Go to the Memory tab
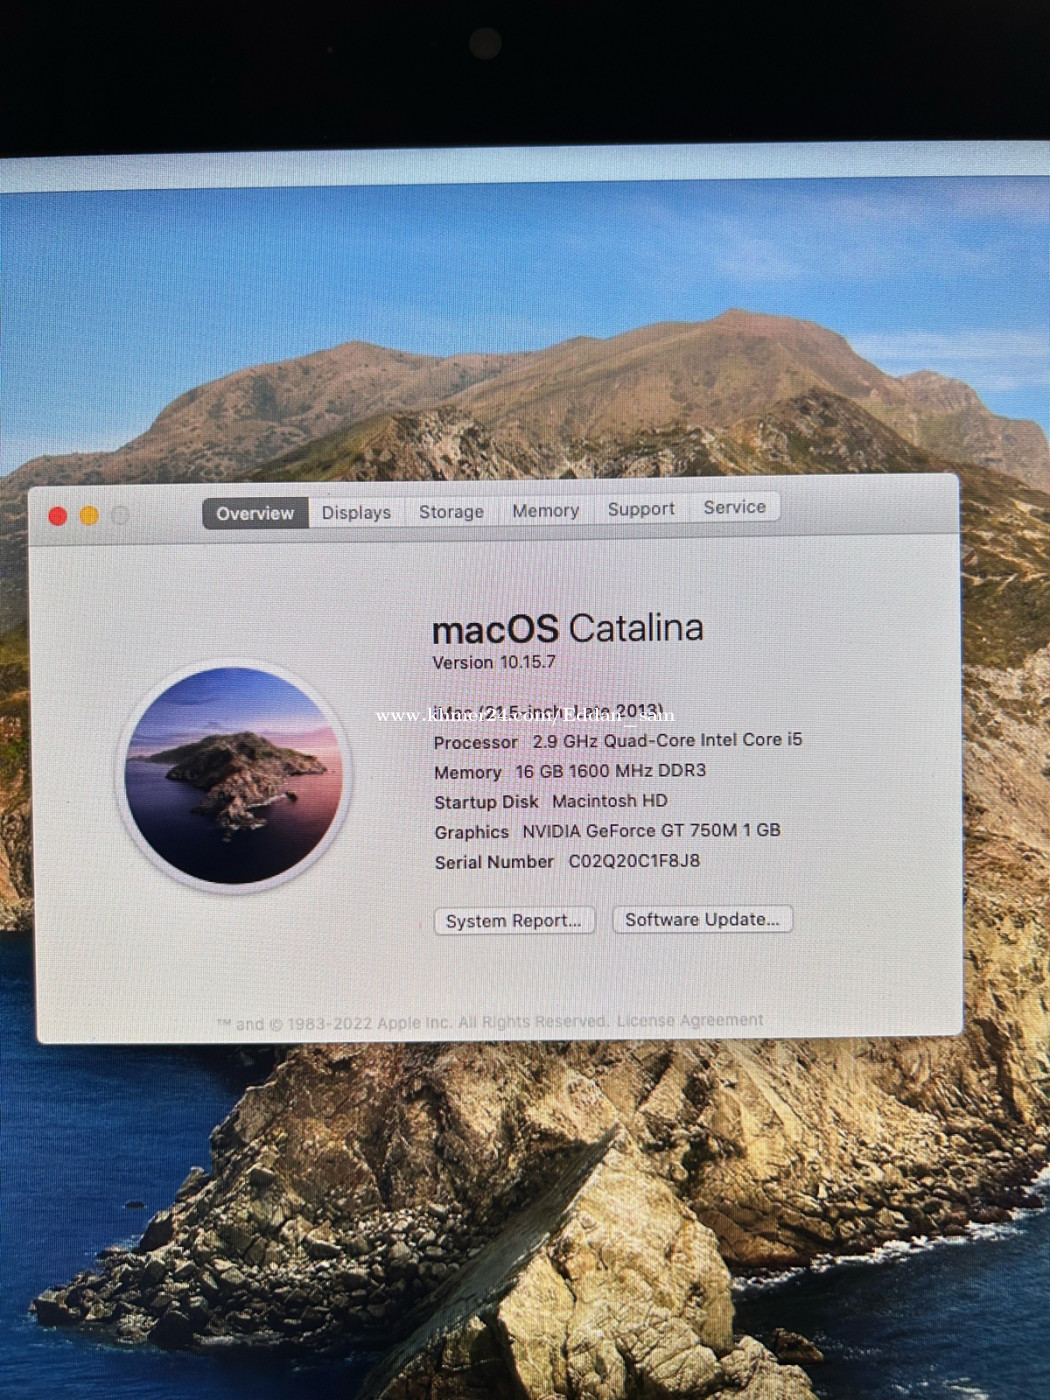Screen dimensions: 1050x1400 (545, 510)
